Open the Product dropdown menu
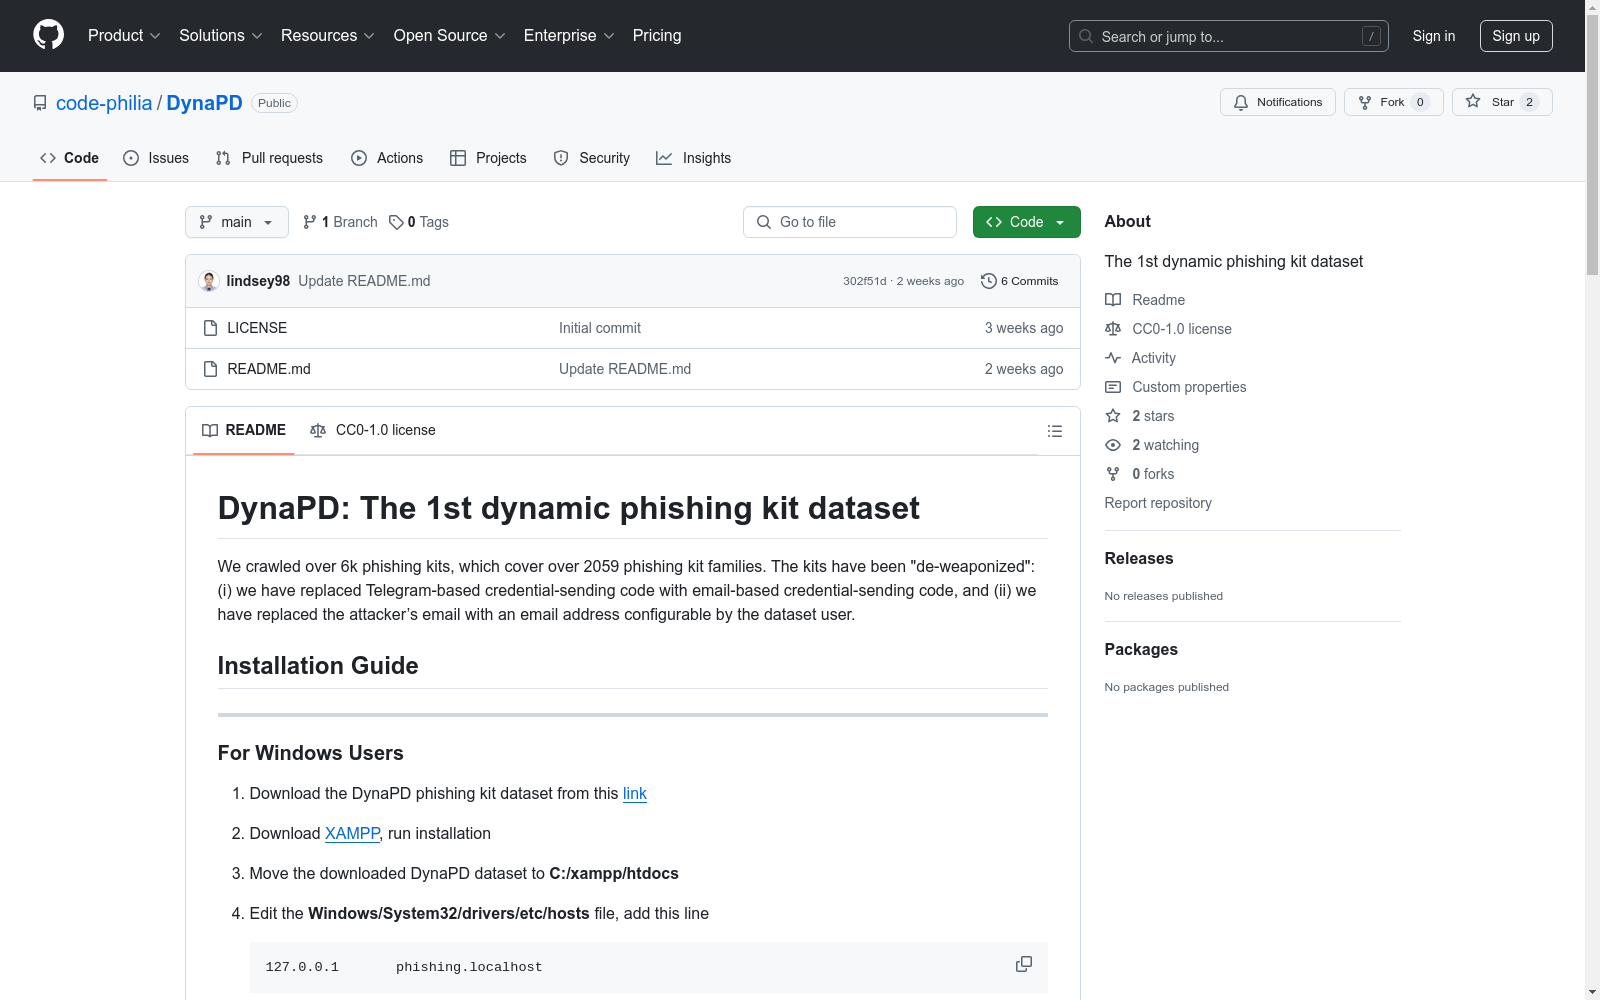The width and height of the screenshot is (1600, 1000). coord(124,35)
